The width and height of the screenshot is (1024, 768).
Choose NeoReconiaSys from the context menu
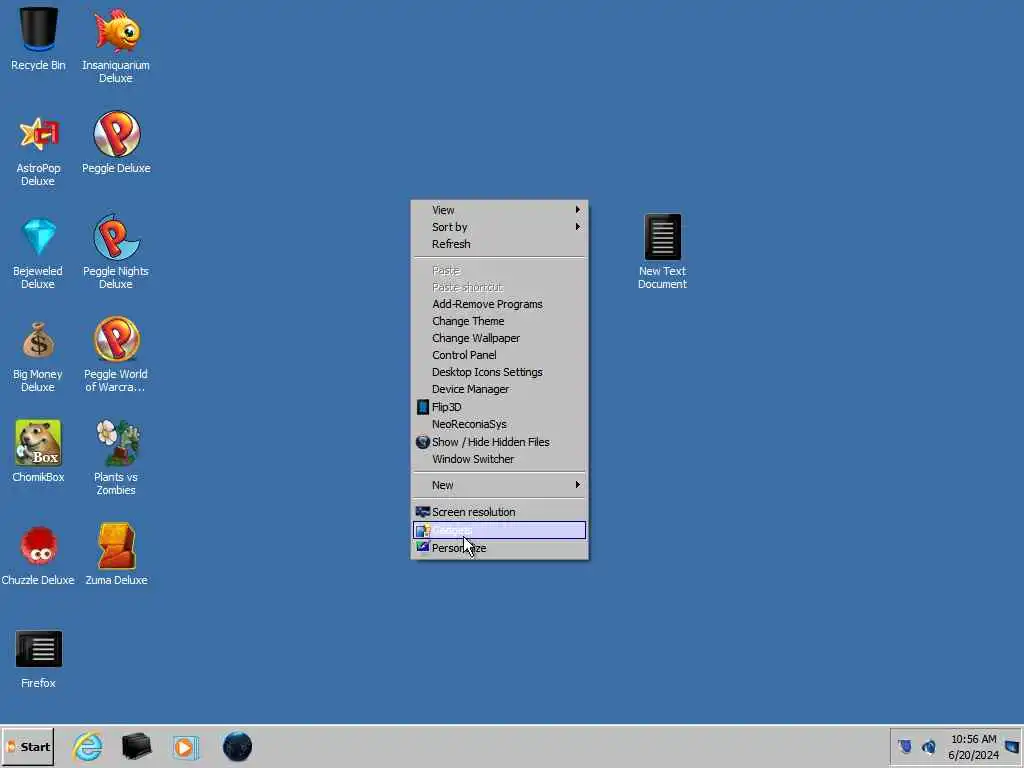click(x=500, y=424)
